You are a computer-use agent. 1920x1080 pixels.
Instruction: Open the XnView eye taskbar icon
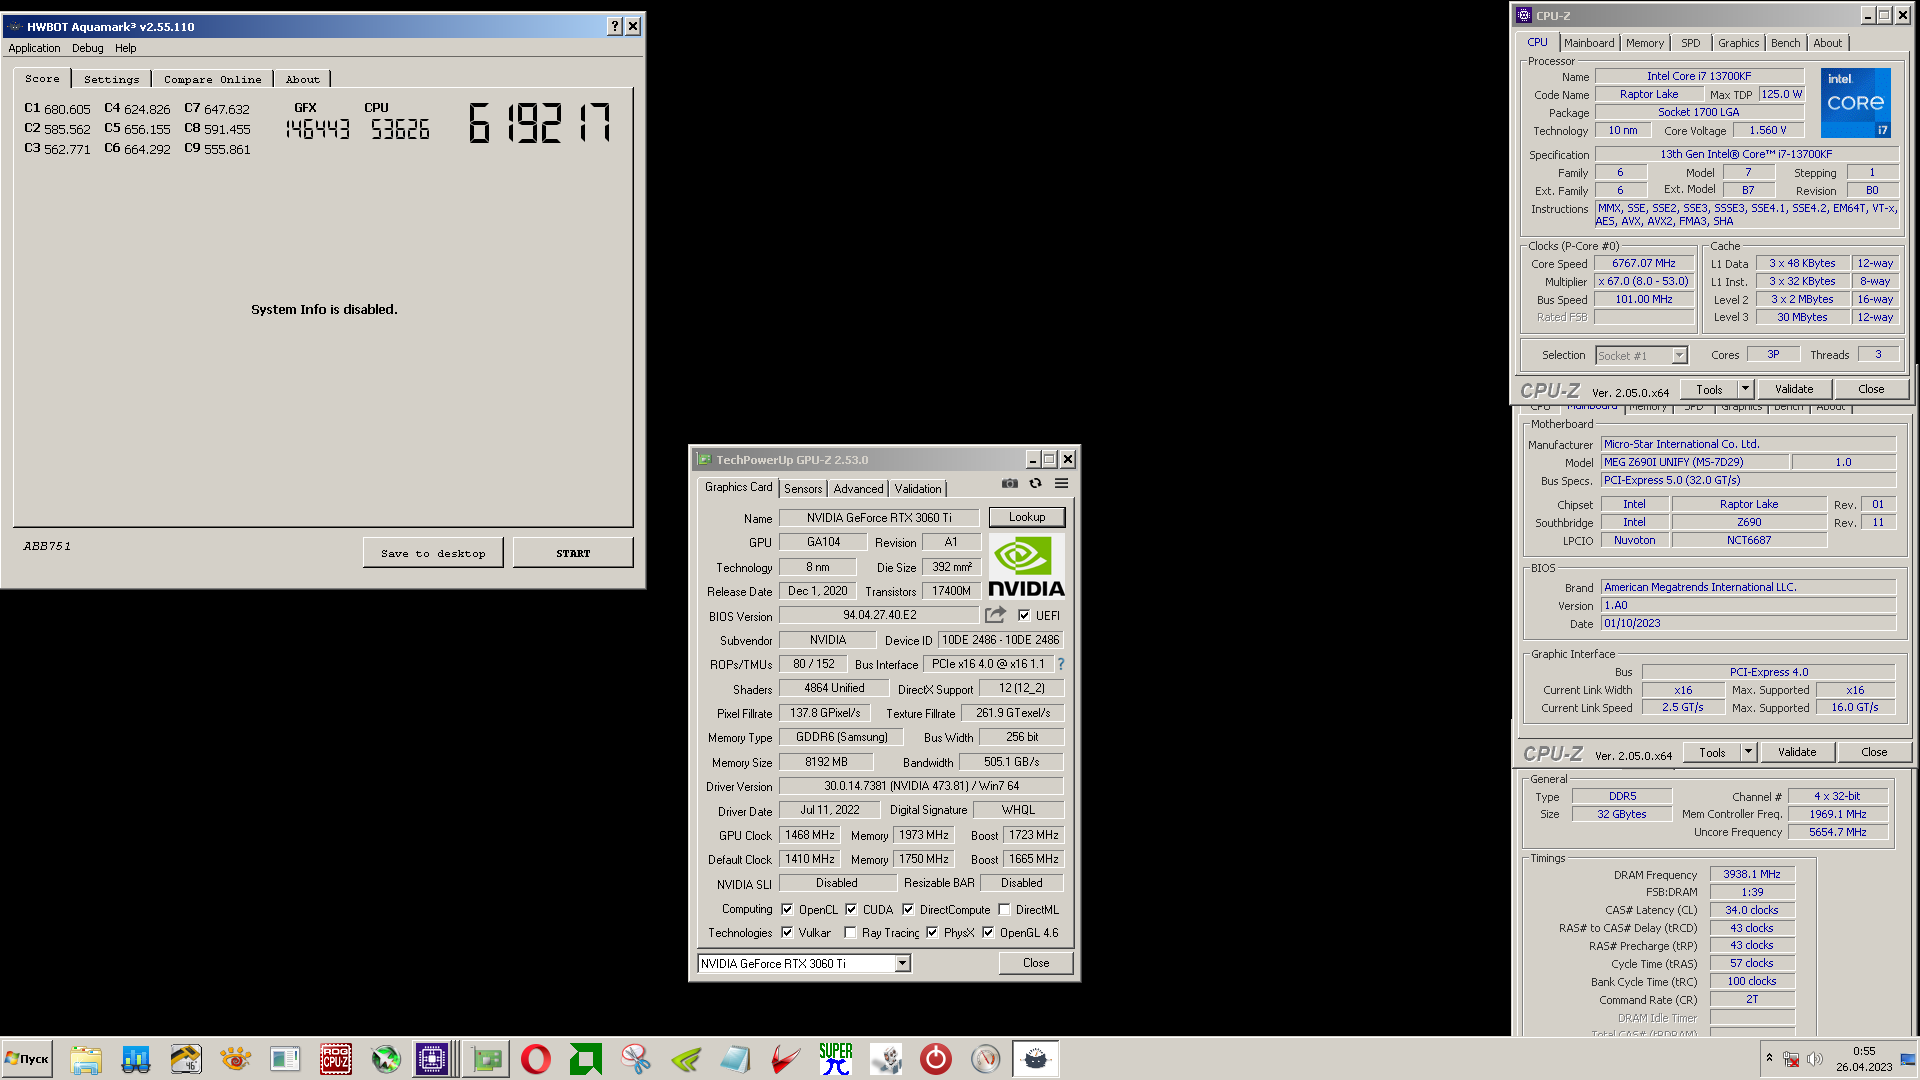click(236, 1059)
